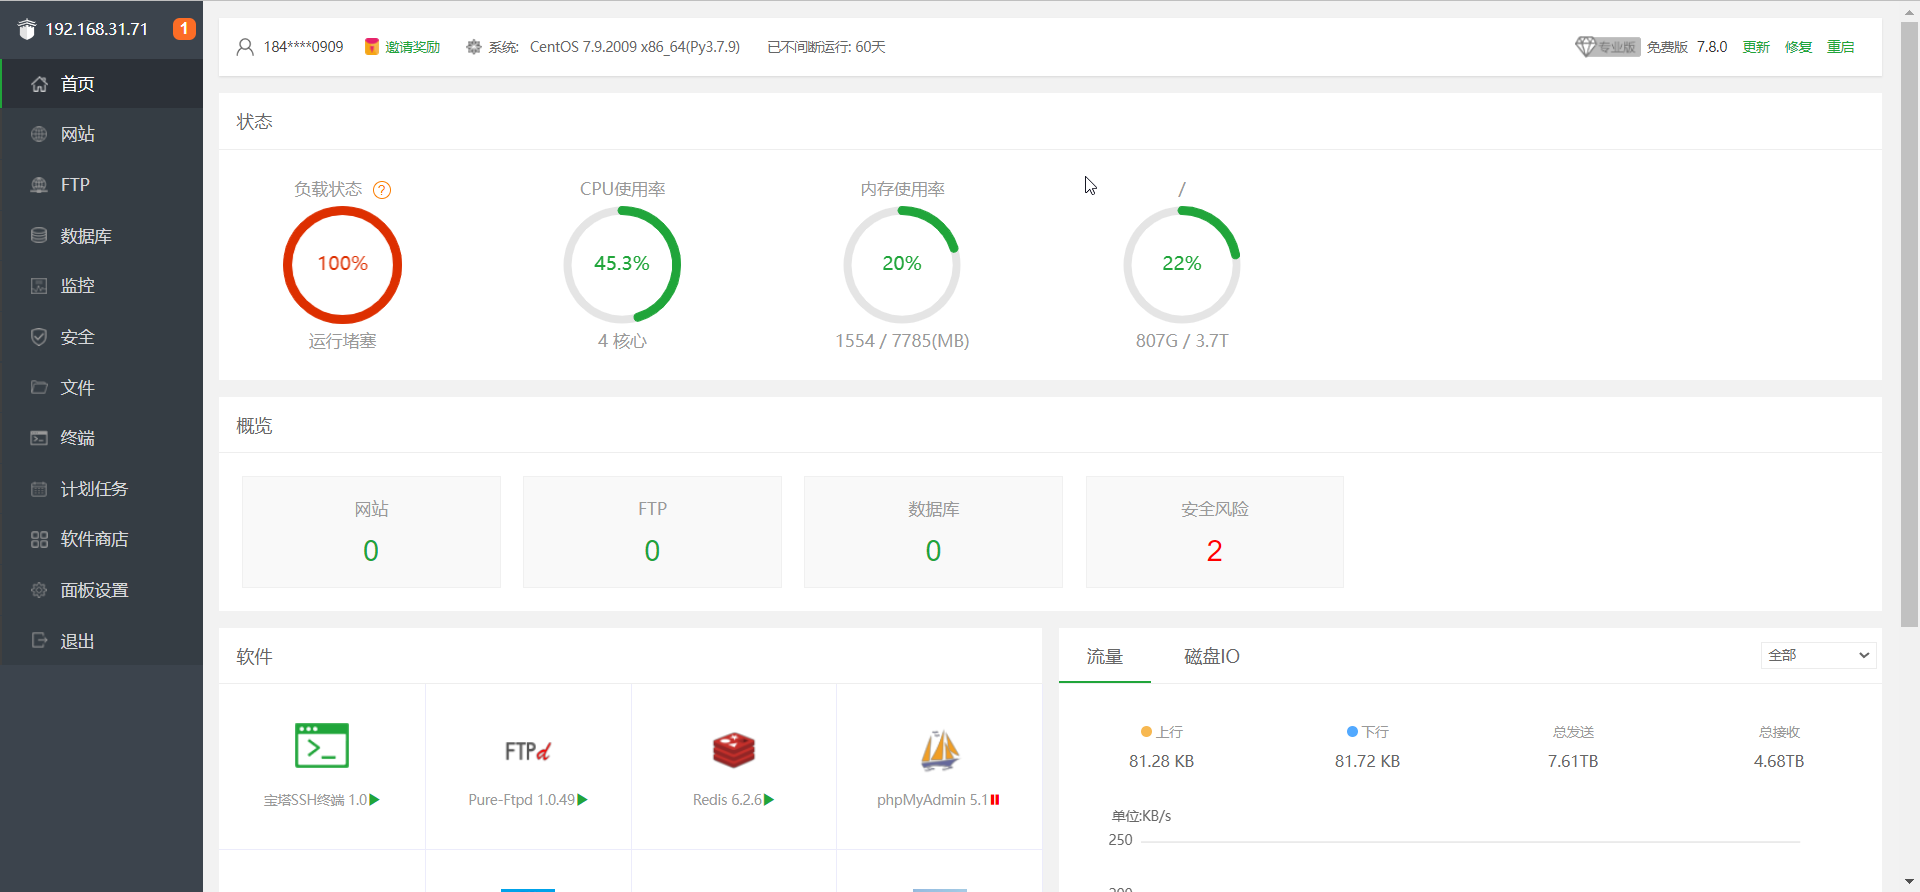Open the 数据库 overview card showing 0

933,532
